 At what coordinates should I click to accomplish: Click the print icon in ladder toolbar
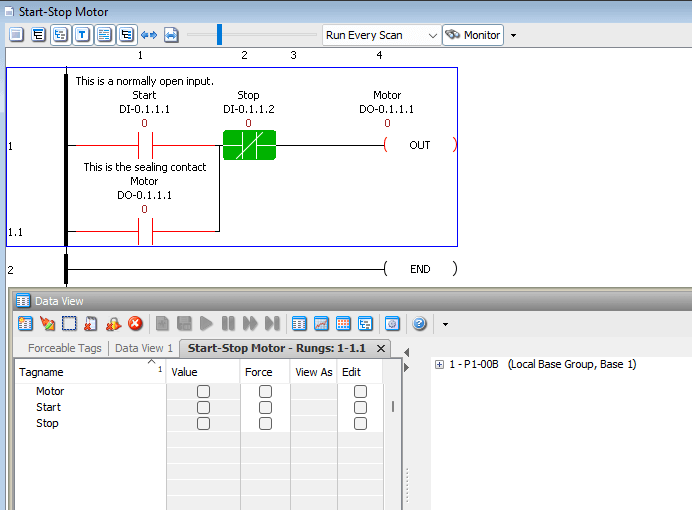pos(171,35)
